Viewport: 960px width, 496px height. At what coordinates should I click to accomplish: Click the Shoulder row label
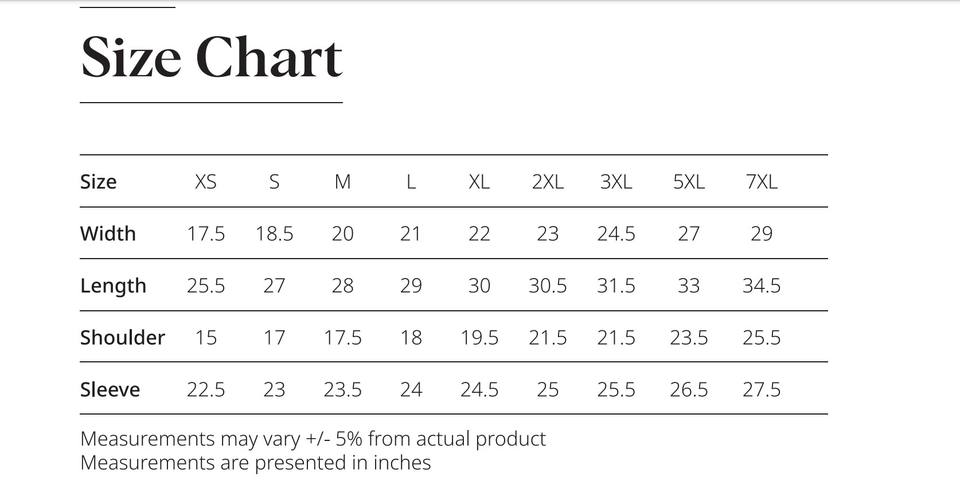pyautogui.click(x=122, y=338)
